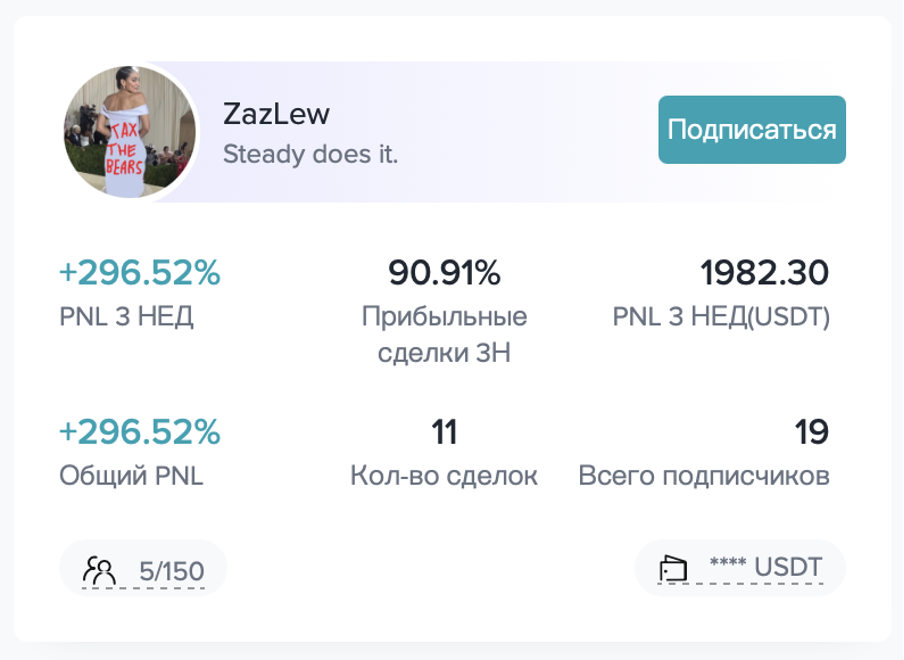The height and width of the screenshot is (660, 904).
Task: Click the wallet icon near USDT
Action: [x=673, y=569]
